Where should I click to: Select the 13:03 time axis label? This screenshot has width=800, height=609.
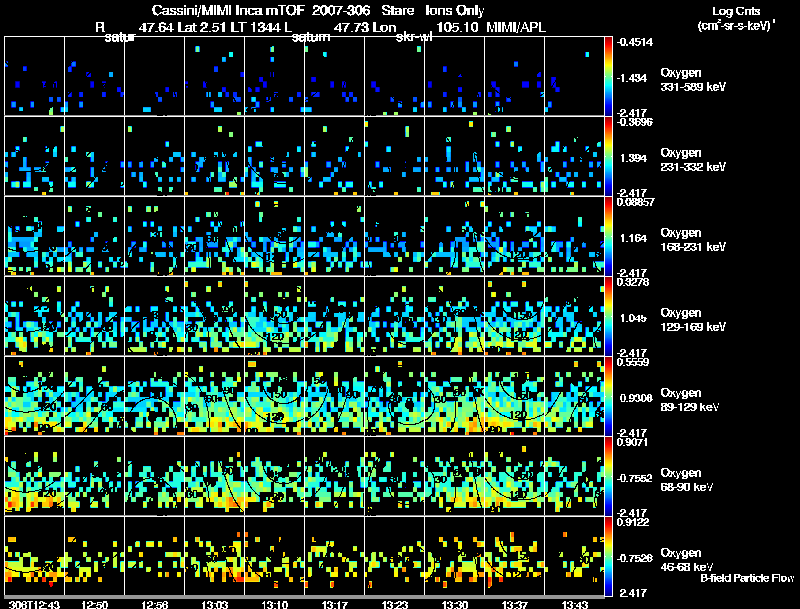pos(215,604)
